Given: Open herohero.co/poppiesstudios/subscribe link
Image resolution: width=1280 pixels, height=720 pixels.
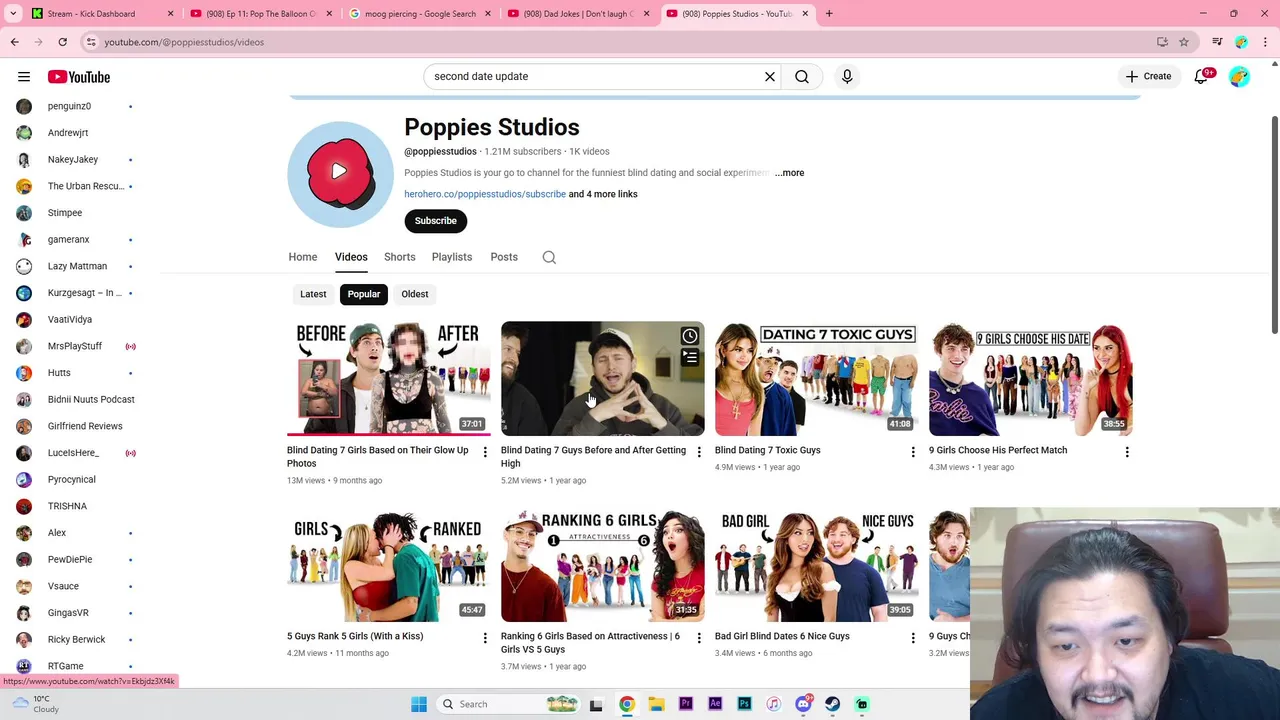Looking at the screenshot, I should 485,194.
